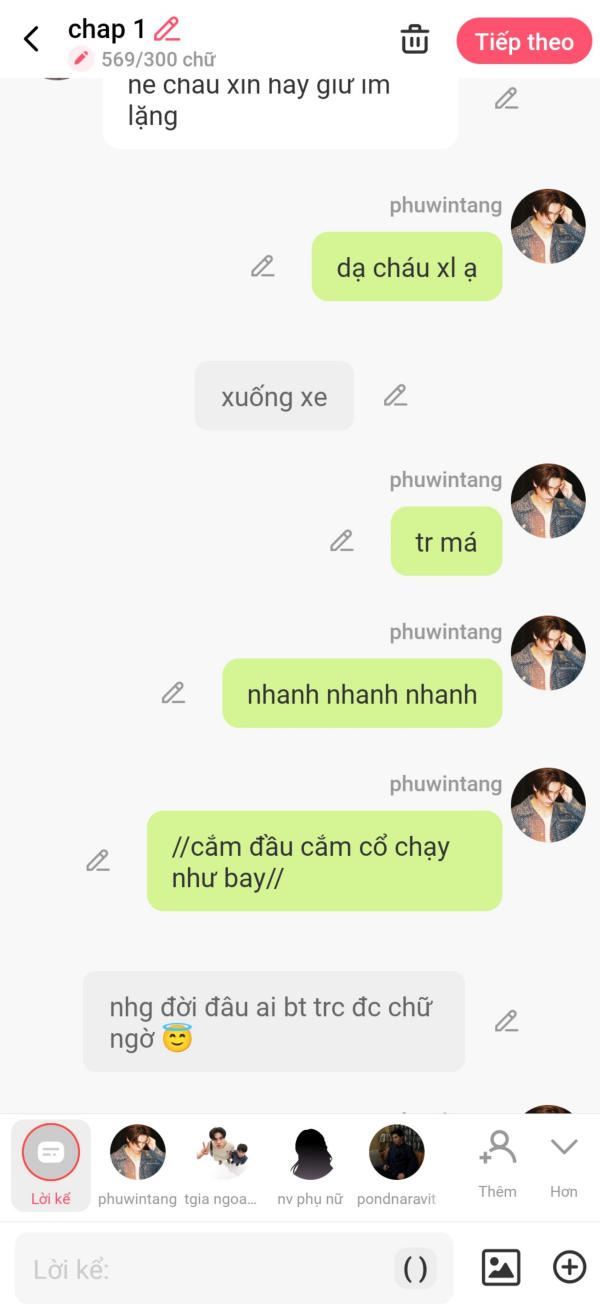
Task: Edit the 'xuống xe' narration message
Action: tap(395, 395)
